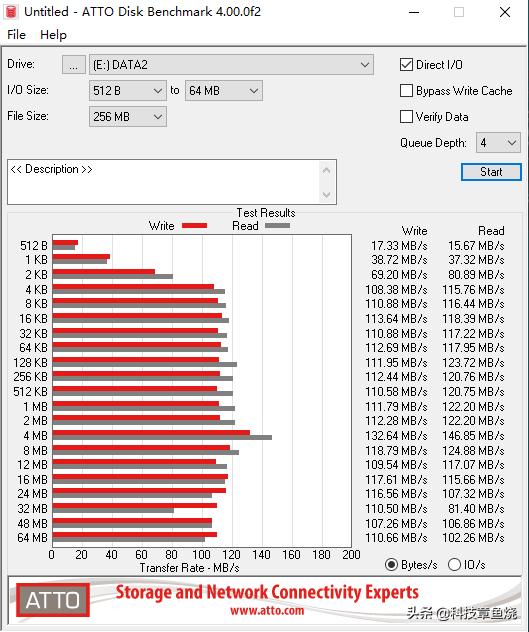Open the I/O Size maximum dropdown showing 64 MB
529x632 pixels.
(223, 91)
